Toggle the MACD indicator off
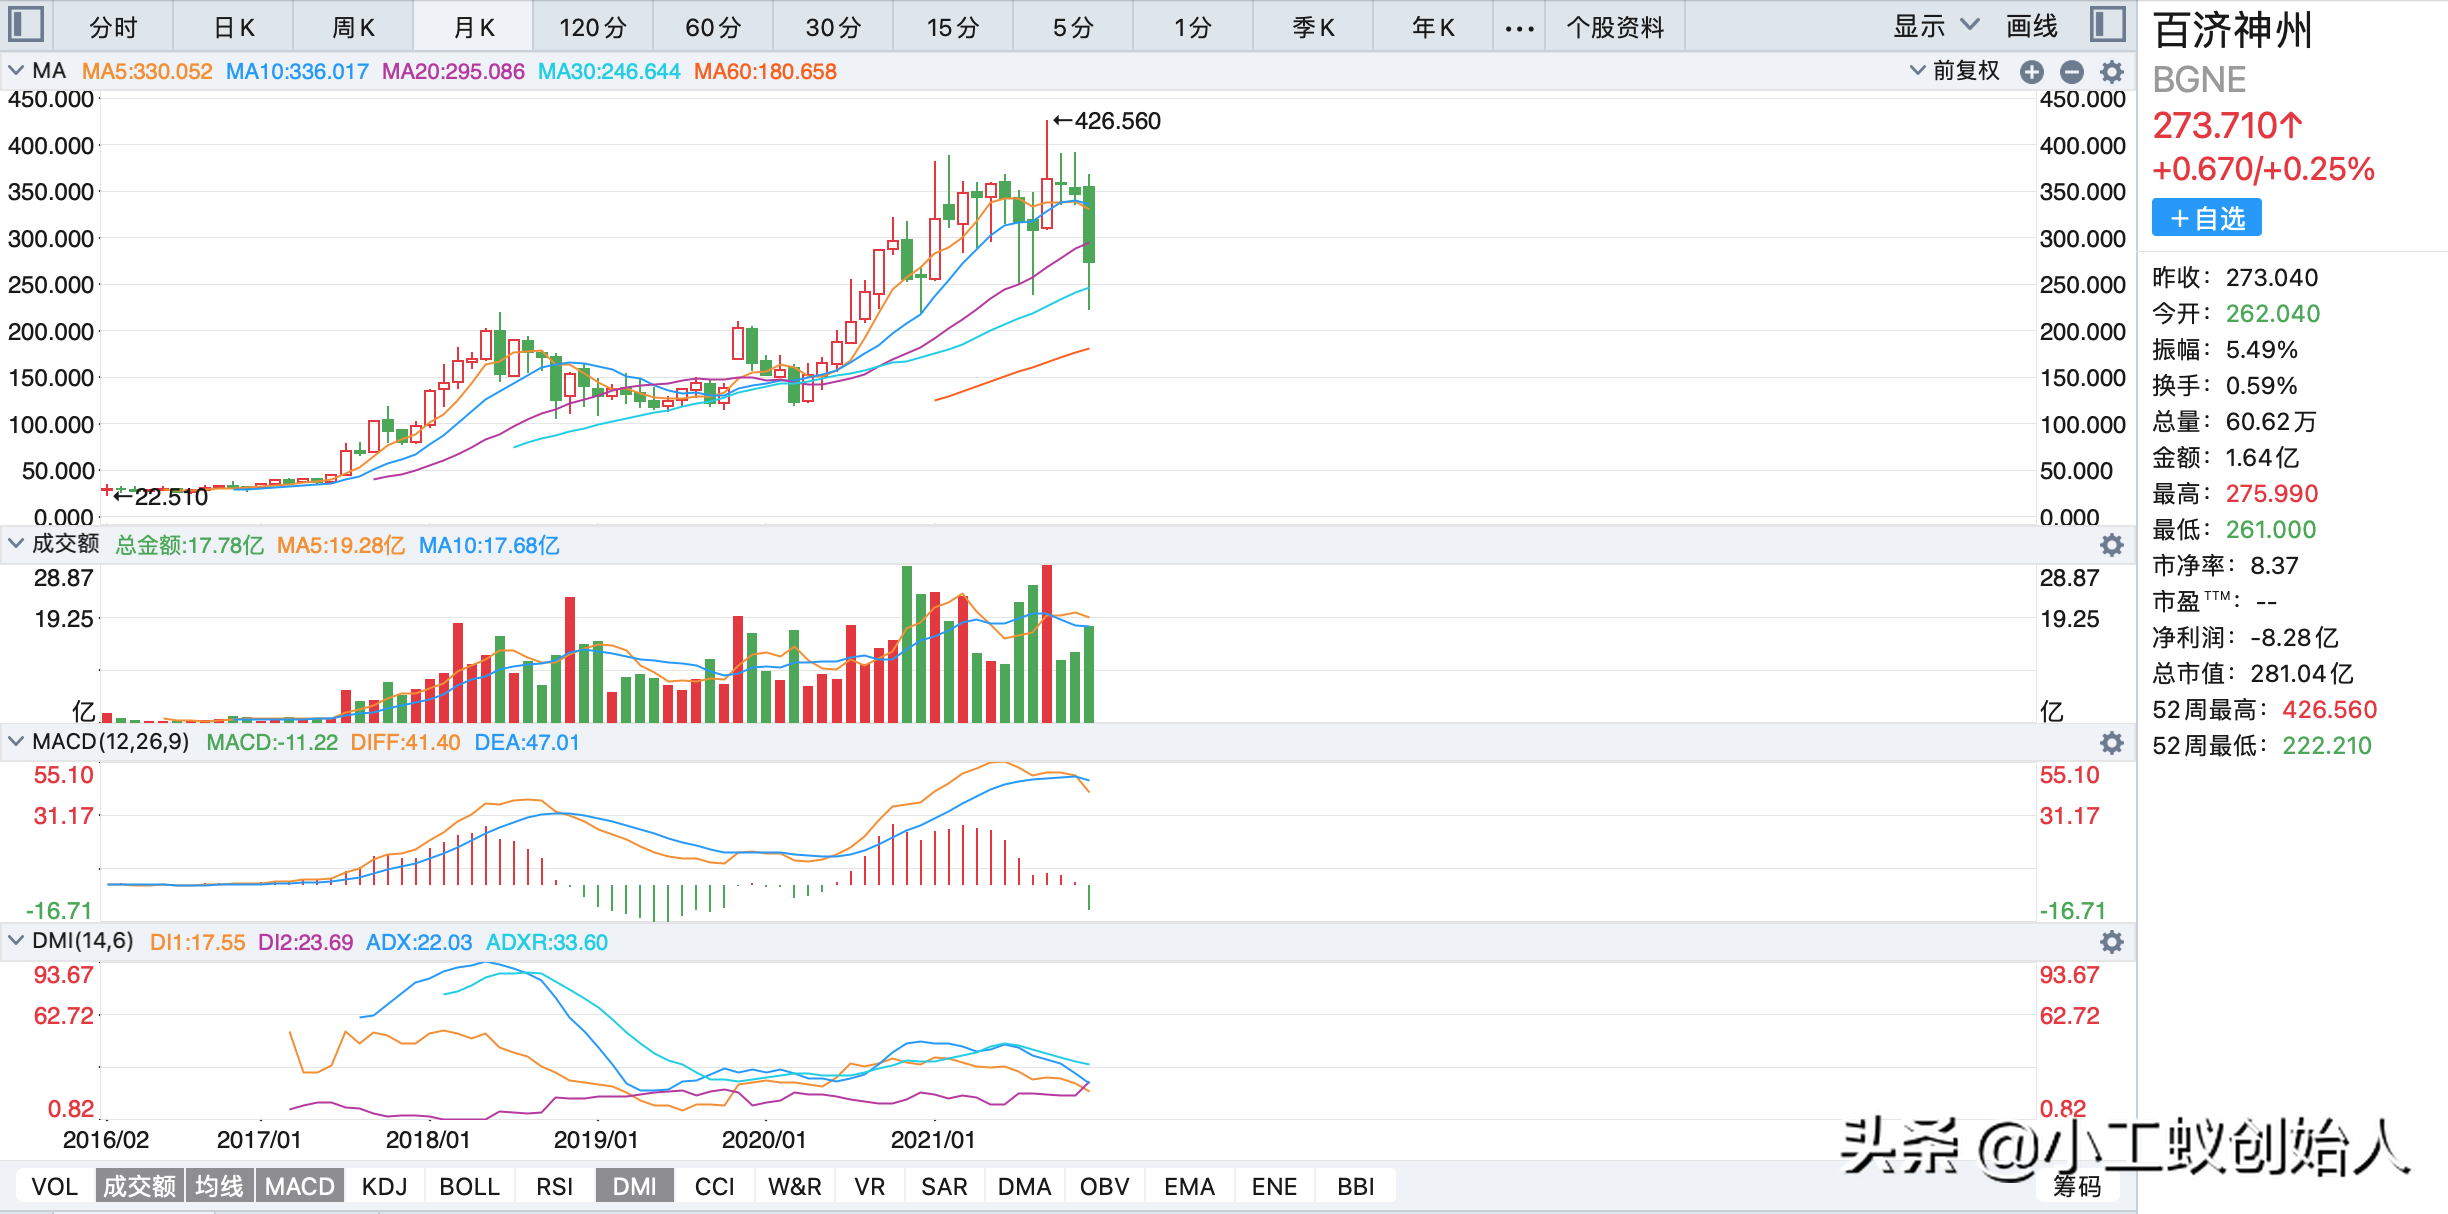2448x1214 pixels. coord(300,1187)
